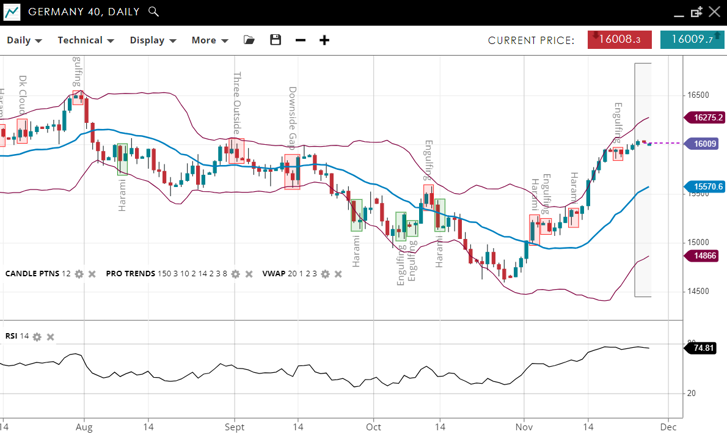Open saved chart with folder icon

click(x=249, y=40)
